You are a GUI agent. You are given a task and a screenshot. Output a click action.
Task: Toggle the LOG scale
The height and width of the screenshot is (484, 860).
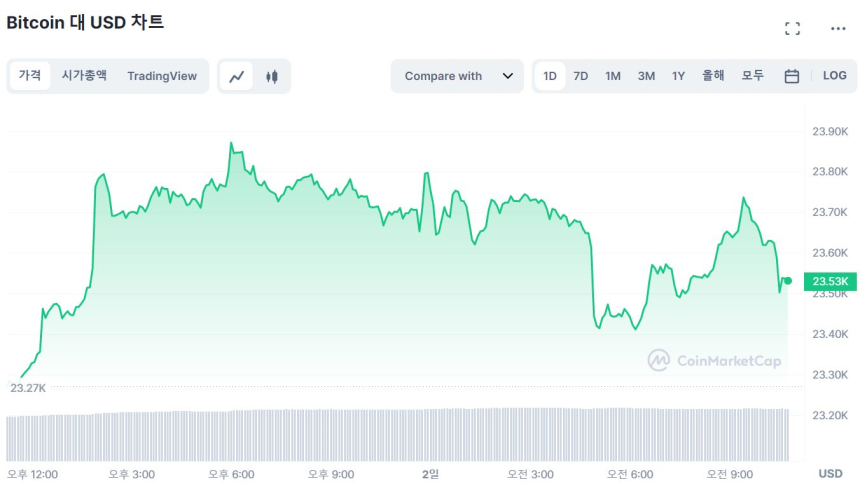pyautogui.click(x=834, y=76)
